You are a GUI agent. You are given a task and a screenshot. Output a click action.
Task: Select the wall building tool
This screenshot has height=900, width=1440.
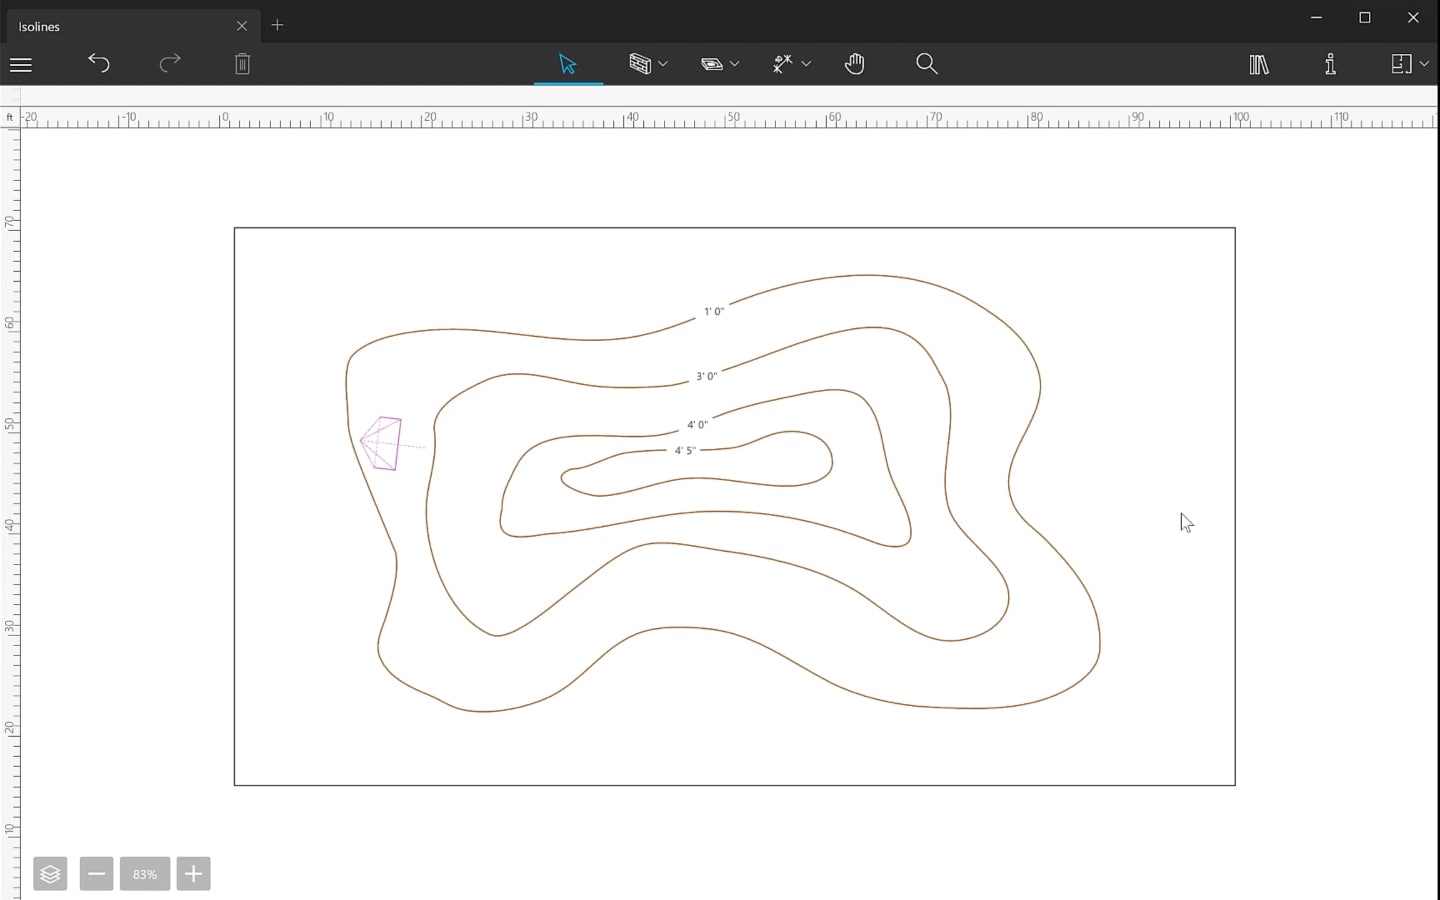coord(640,64)
